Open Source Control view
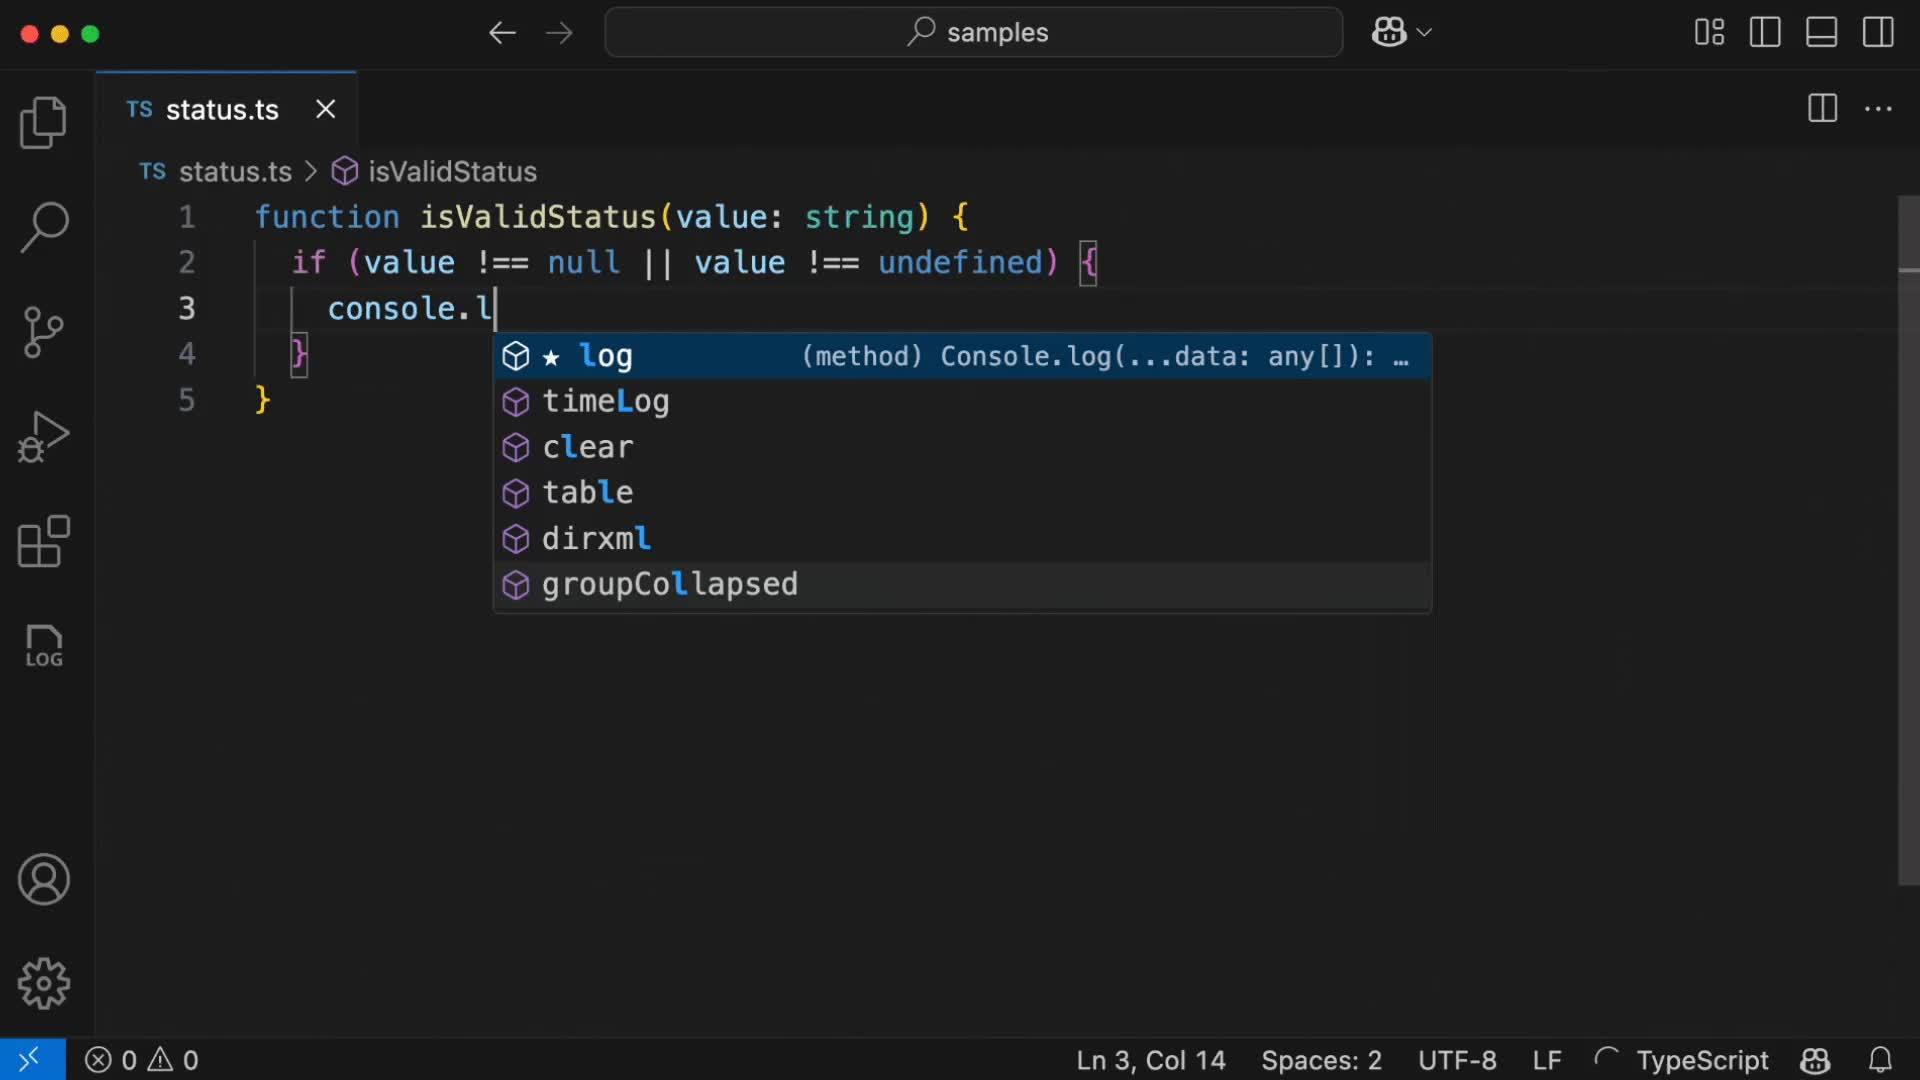The height and width of the screenshot is (1080, 1920). [43, 332]
